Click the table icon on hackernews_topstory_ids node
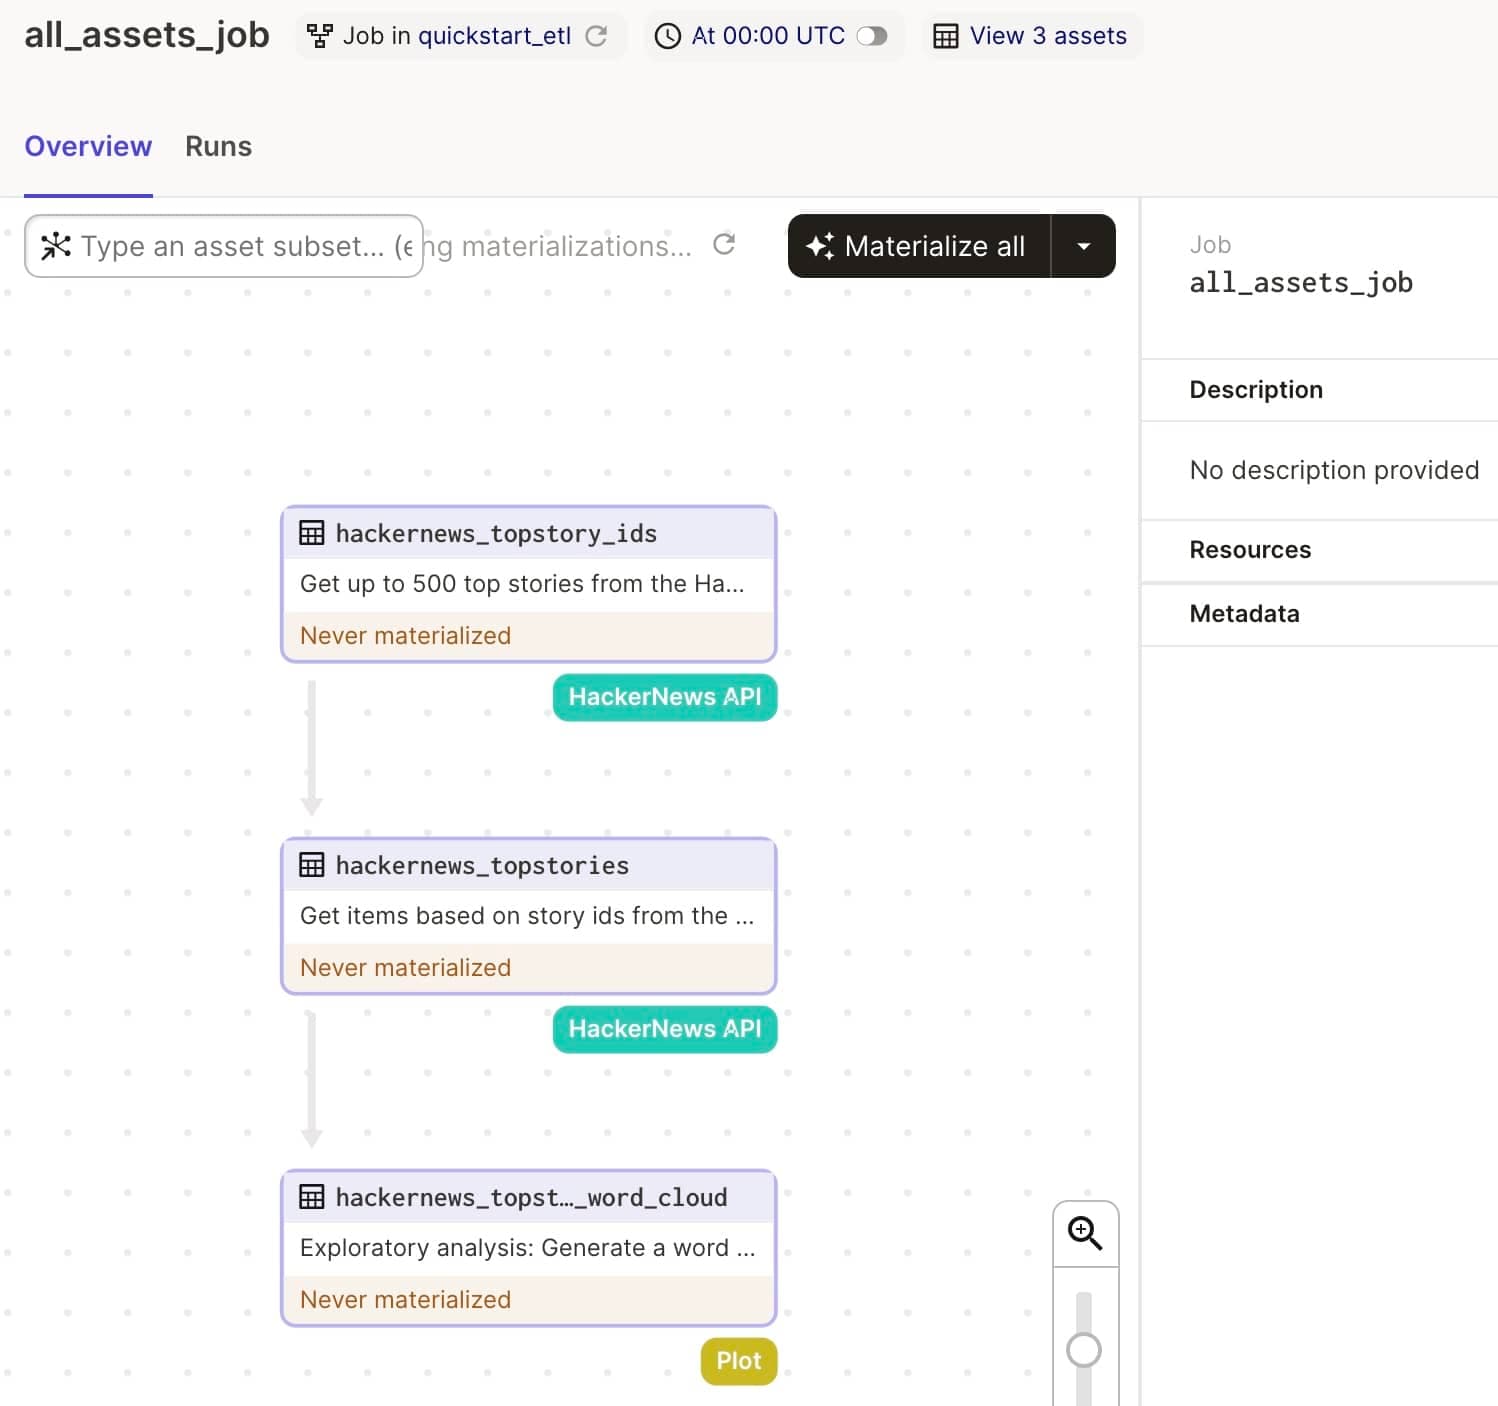The image size is (1498, 1406). point(312,533)
